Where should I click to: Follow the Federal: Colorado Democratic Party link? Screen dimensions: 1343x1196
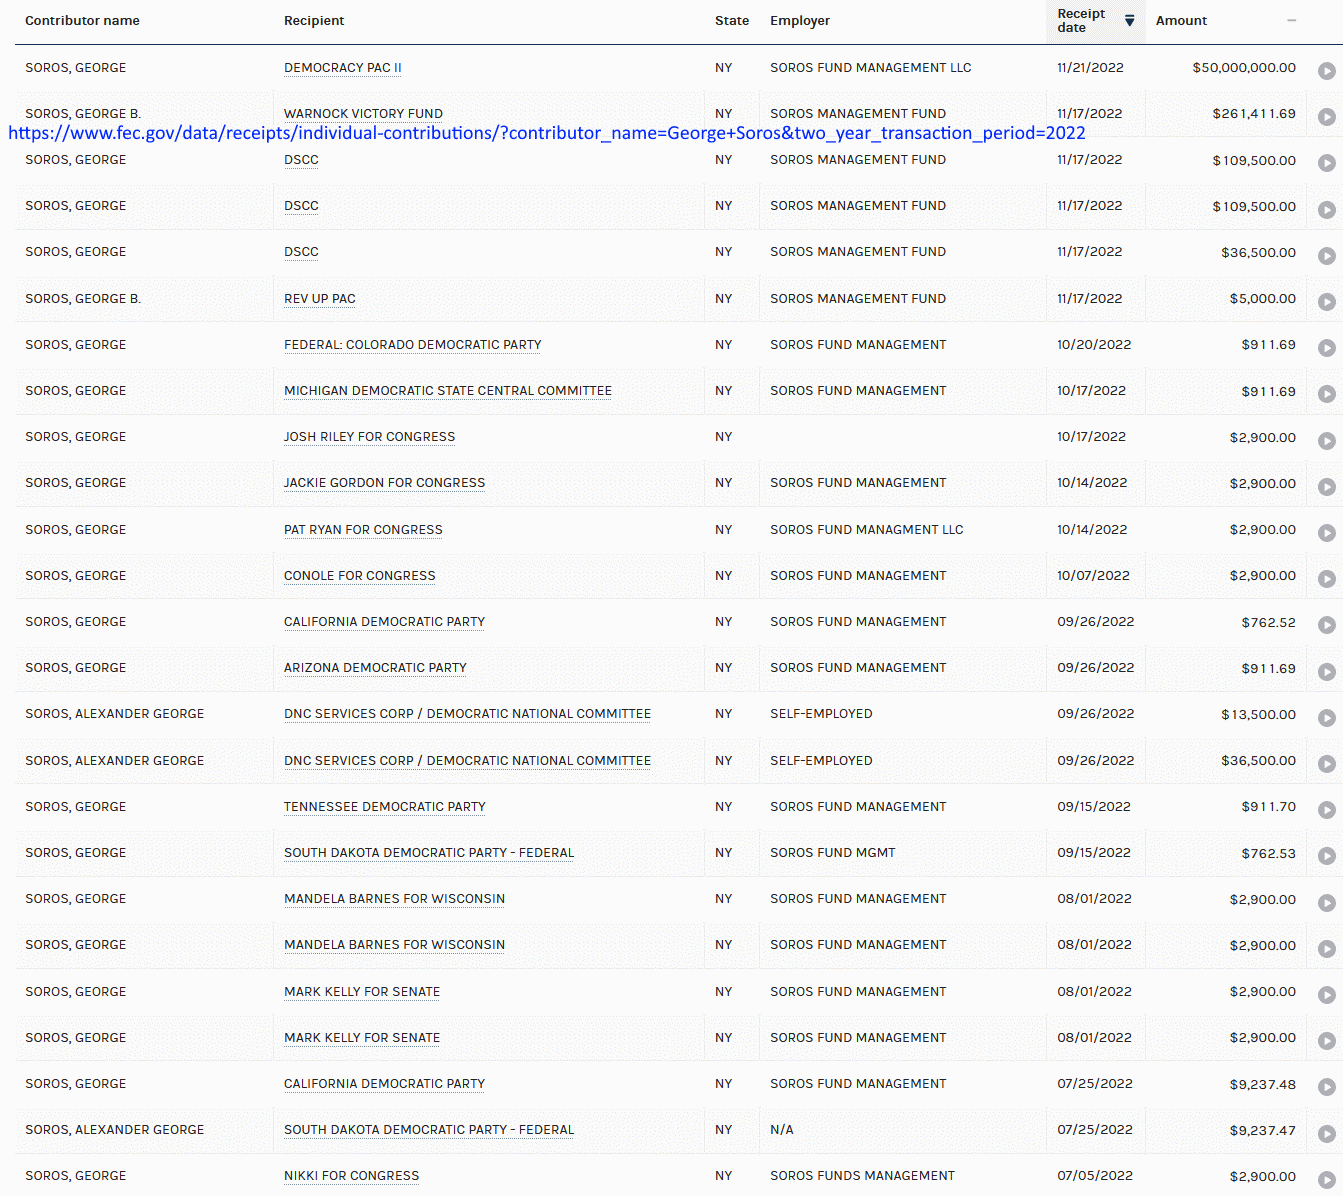[413, 345]
